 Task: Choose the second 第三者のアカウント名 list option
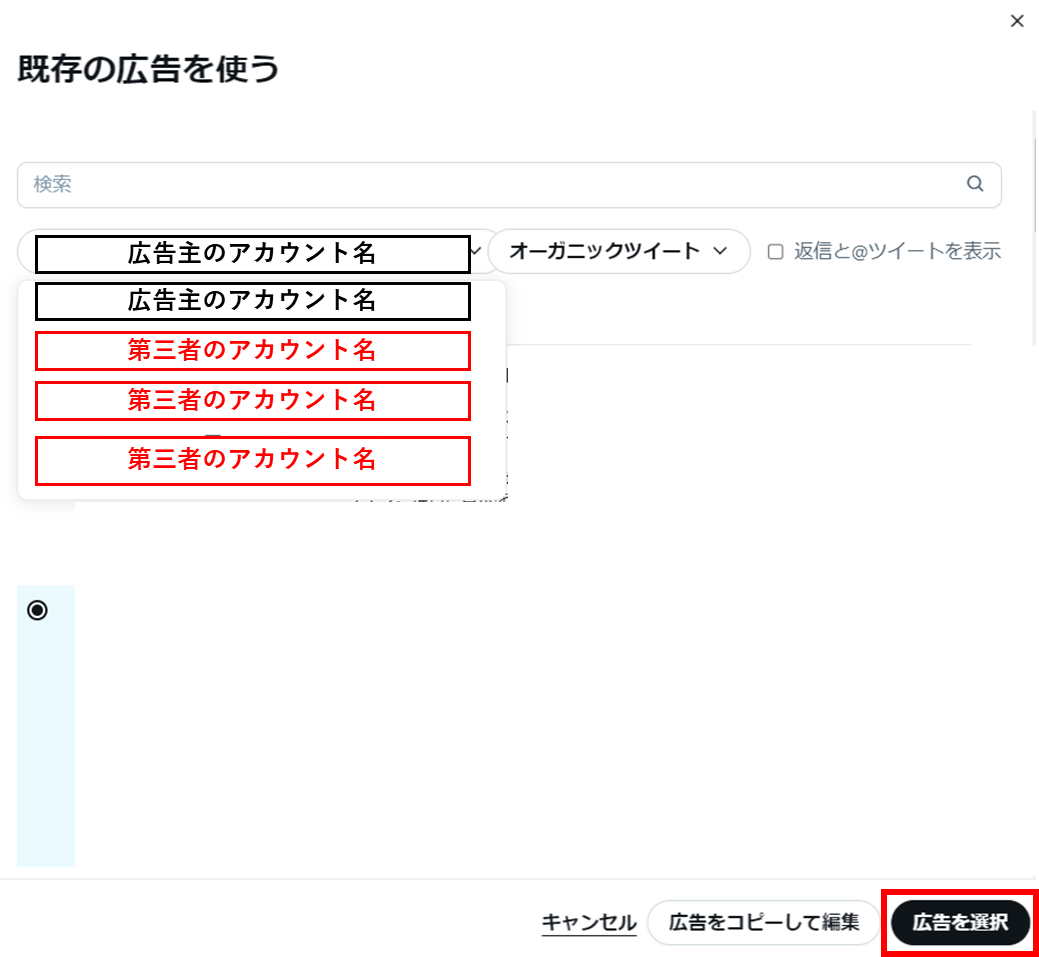click(x=252, y=400)
